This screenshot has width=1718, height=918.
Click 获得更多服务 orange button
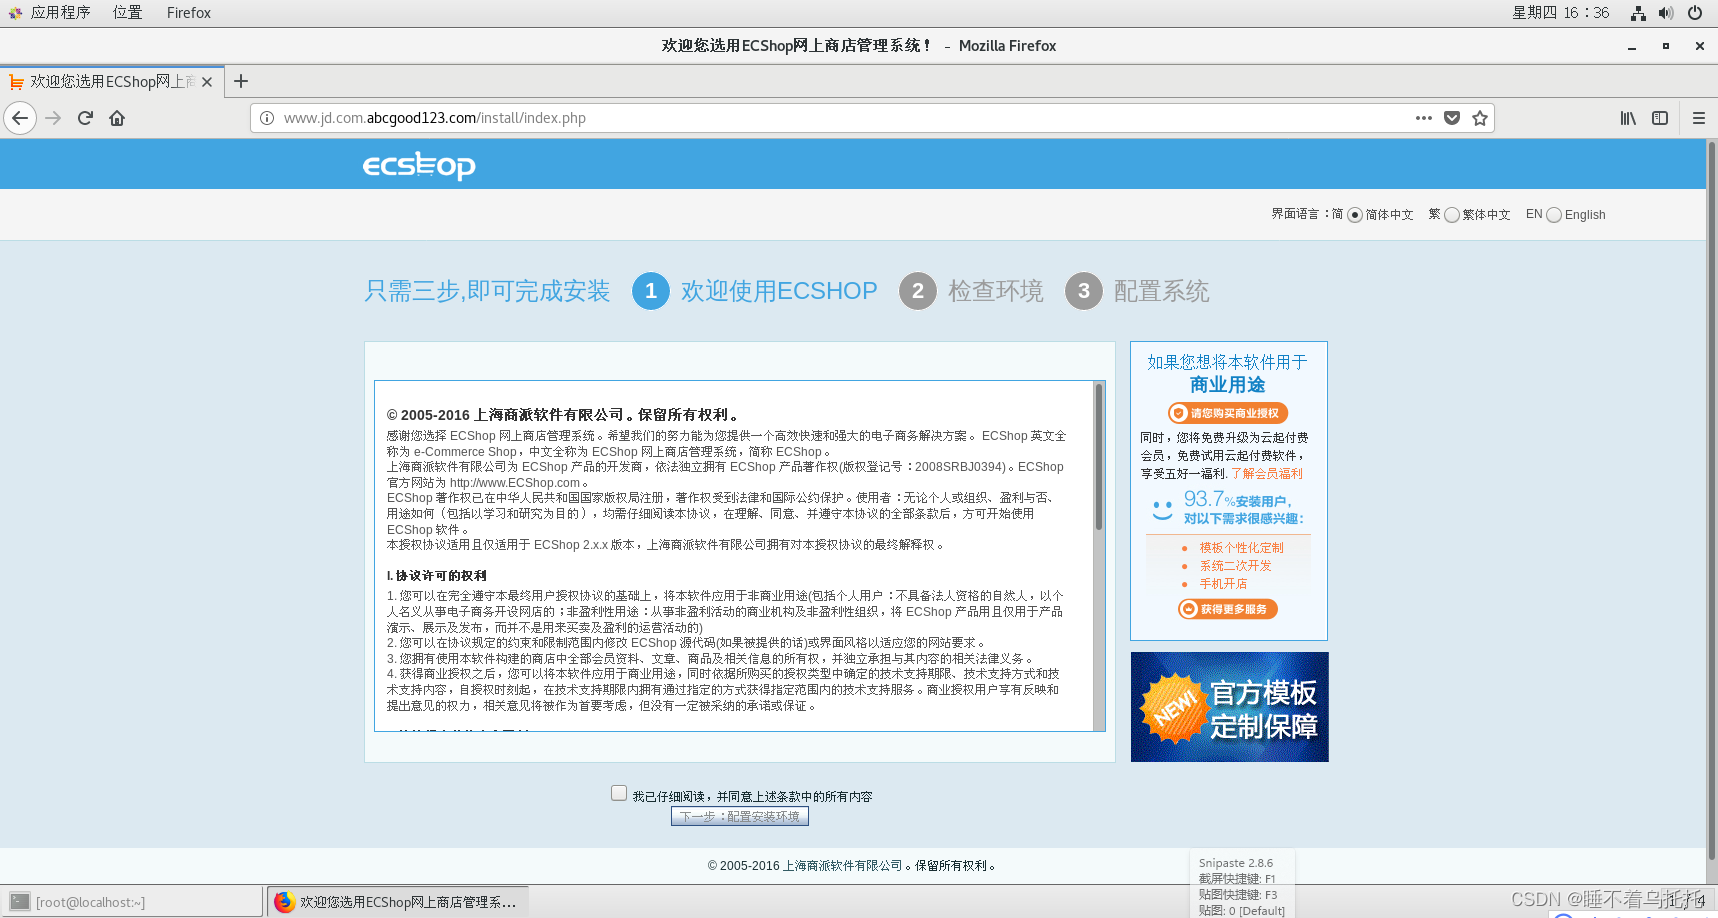pyautogui.click(x=1228, y=609)
